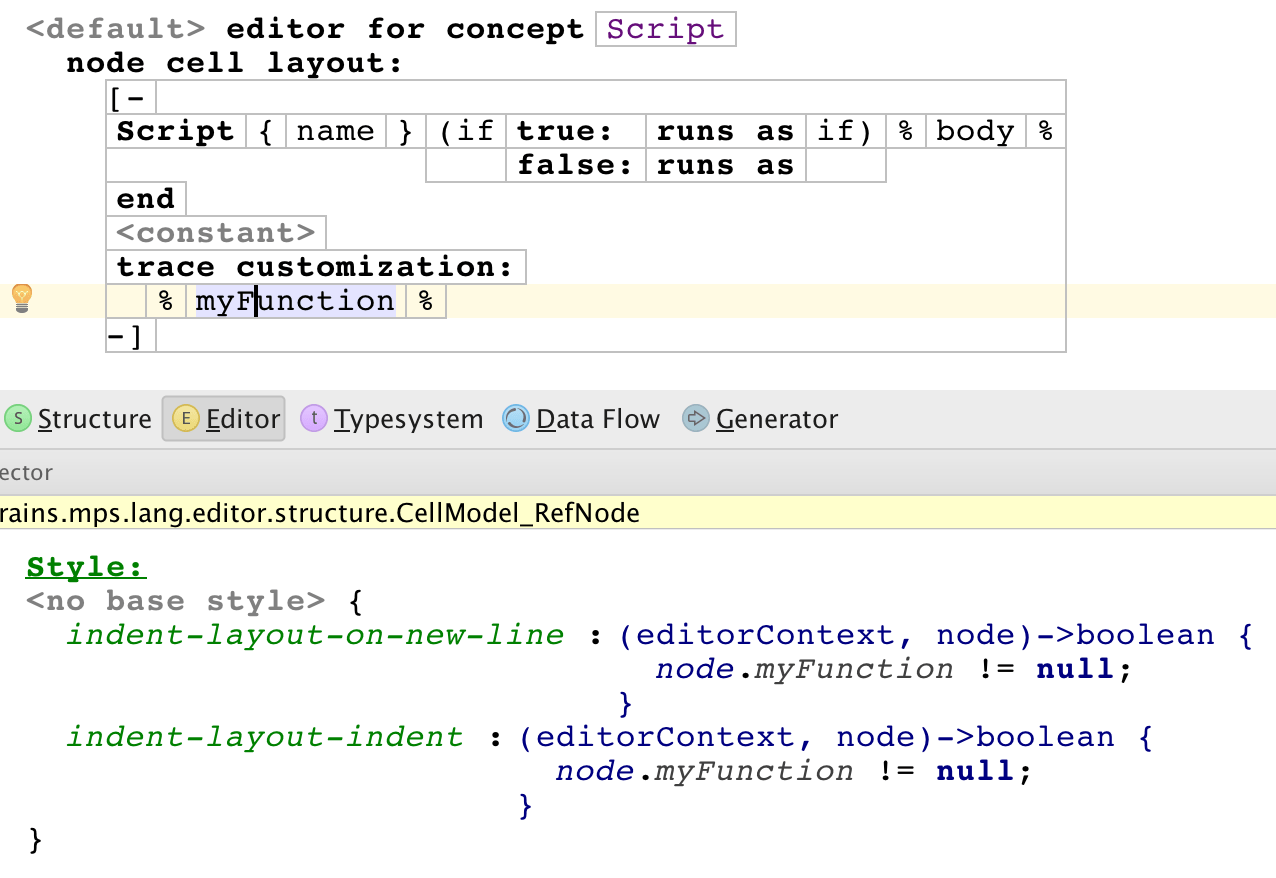This screenshot has height=878, width=1276.
Task: Click the yellow lightbulb intention icon
Action: pos(21,298)
